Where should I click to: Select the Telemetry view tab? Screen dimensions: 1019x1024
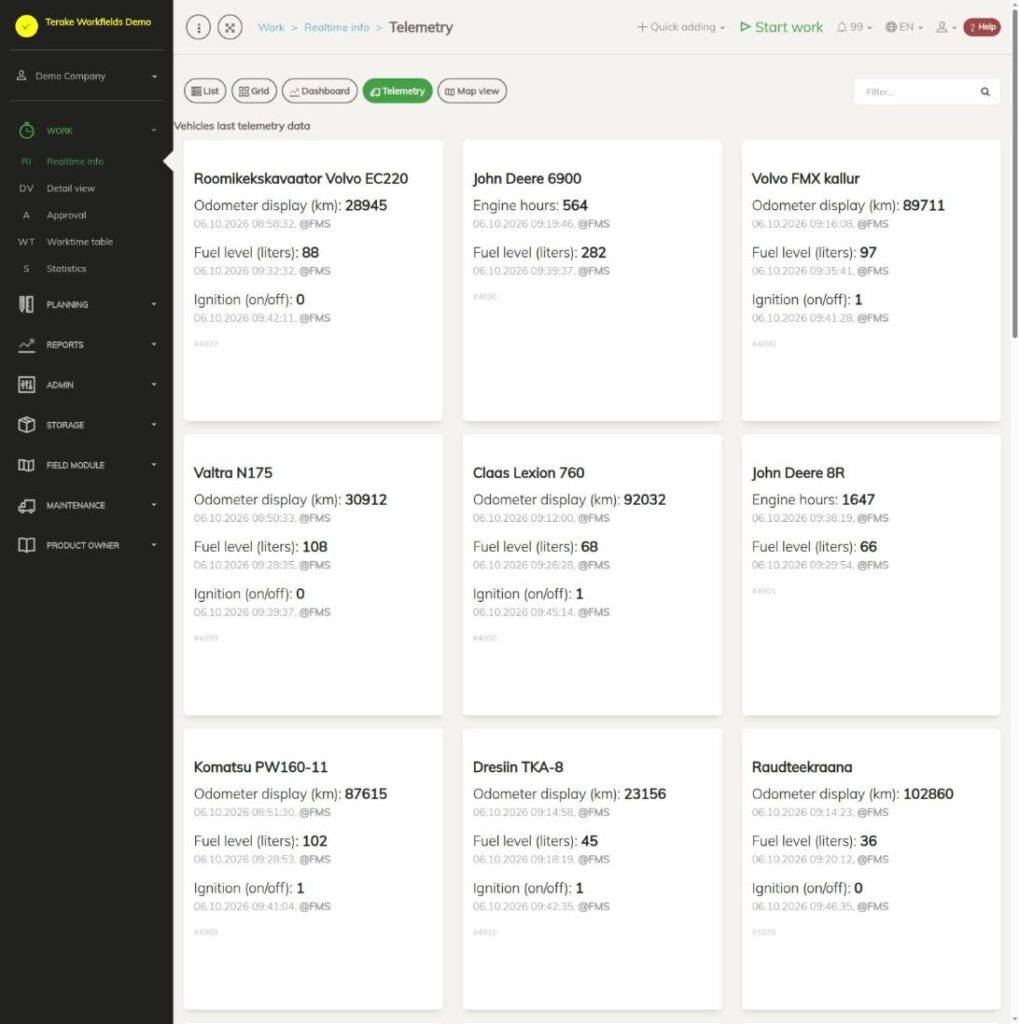(x=397, y=91)
